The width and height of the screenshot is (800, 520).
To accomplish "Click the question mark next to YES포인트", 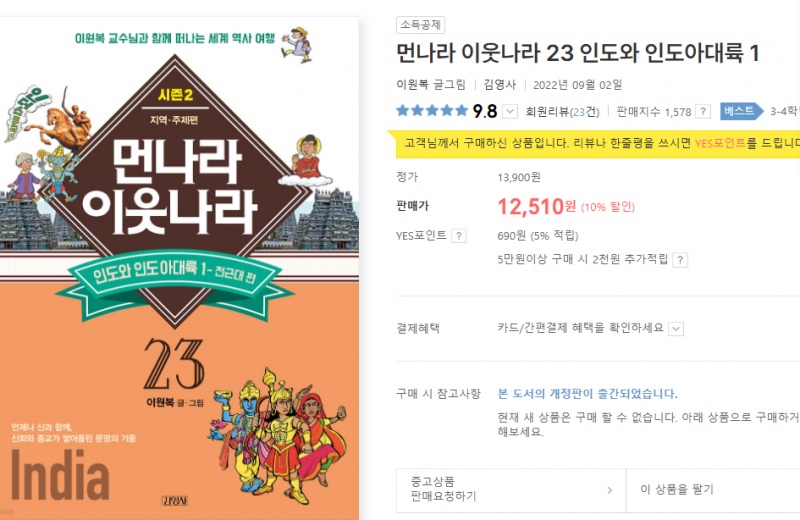I will click(x=459, y=236).
